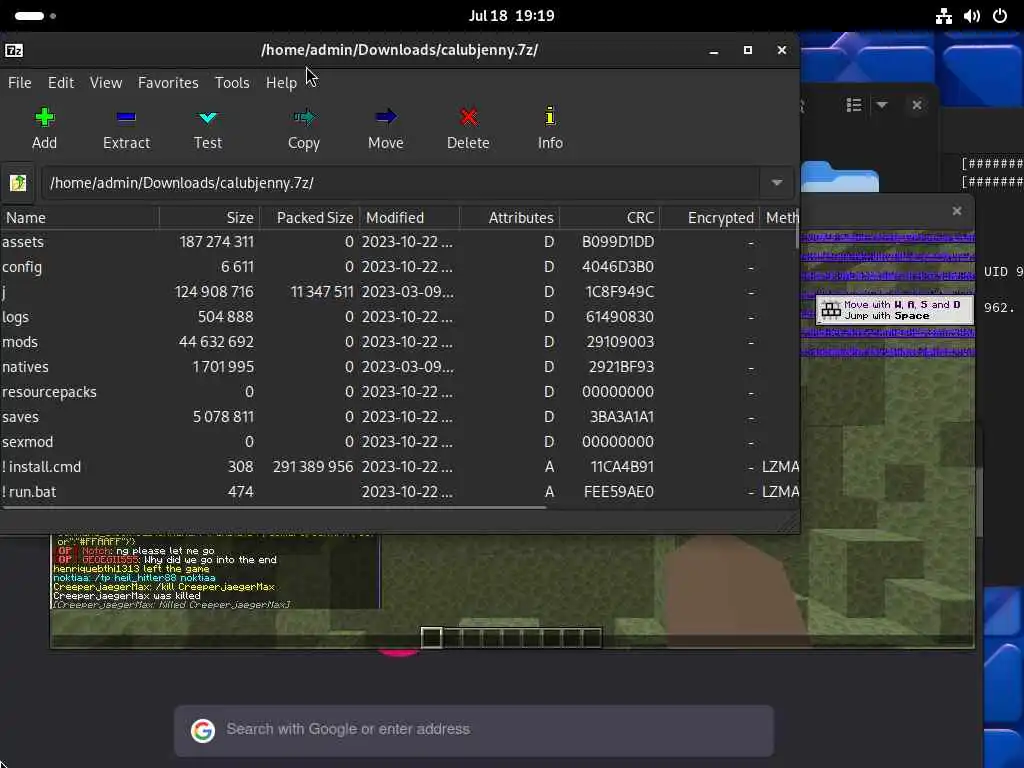Click the 7z application icon in titlebar
This screenshot has width=1024, height=768.
[14, 50]
